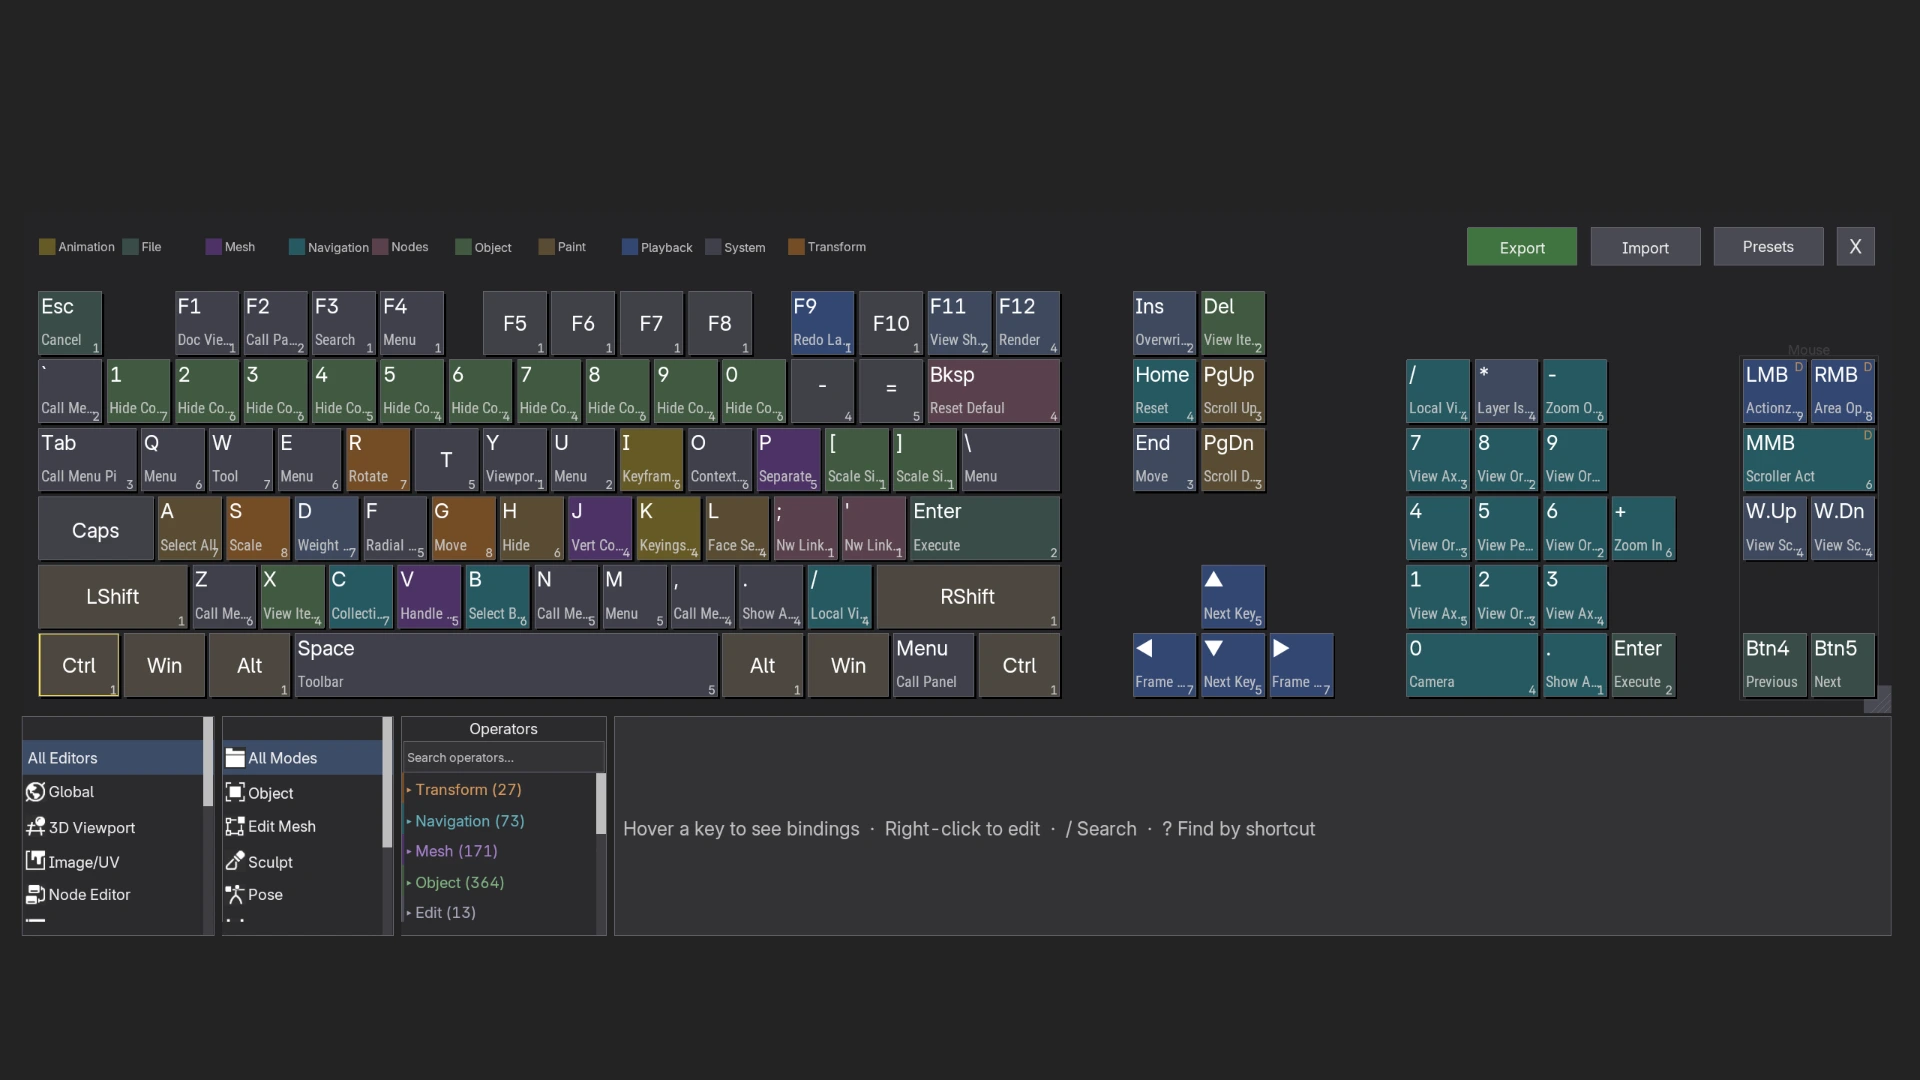Toggle the Object category legend
Image resolution: width=1920 pixels, height=1080 pixels.
pos(483,247)
